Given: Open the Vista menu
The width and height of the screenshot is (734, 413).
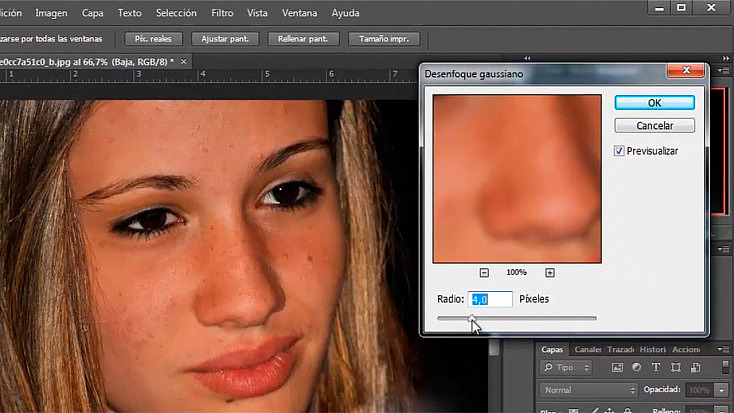Looking at the screenshot, I should coord(257,13).
